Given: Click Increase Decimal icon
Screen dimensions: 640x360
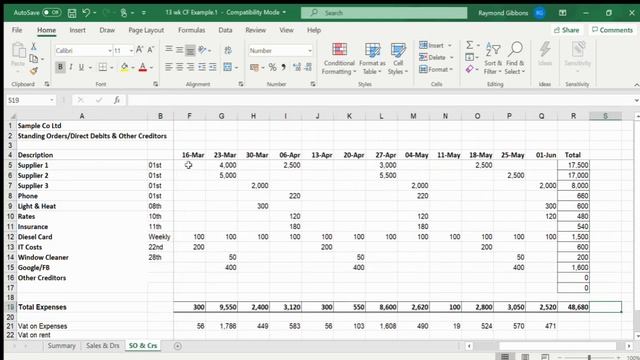Looking at the screenshot, I should [x=297, y=67].
